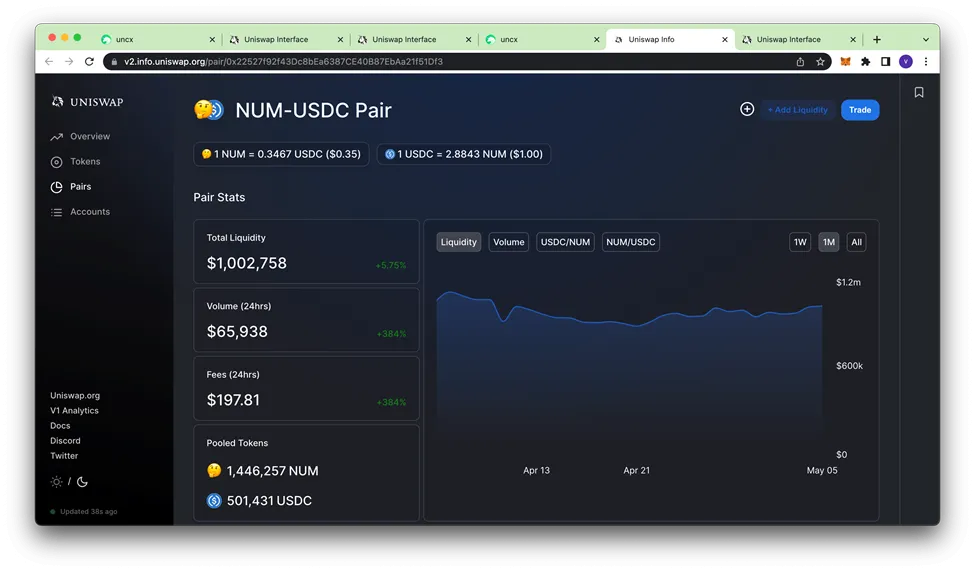Click the NUM-USDC pair token logo in header
This screenshot has height=572, width=975.
pos(209,110)
